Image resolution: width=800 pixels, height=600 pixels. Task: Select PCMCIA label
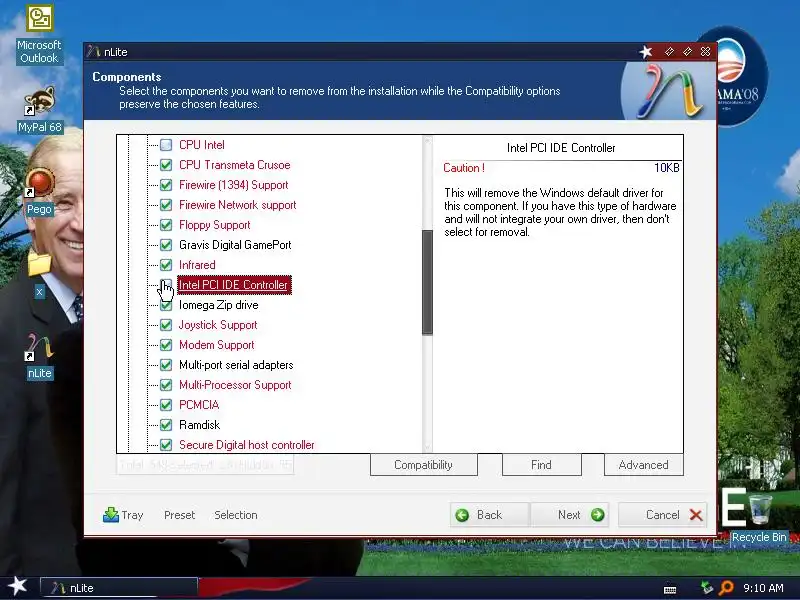click(x=199, y=405)
